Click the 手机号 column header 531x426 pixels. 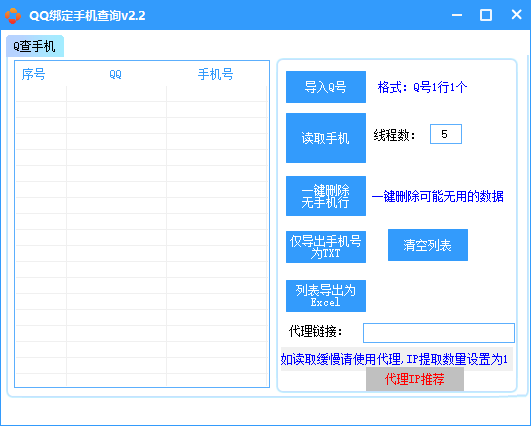[x=216, y=74]
